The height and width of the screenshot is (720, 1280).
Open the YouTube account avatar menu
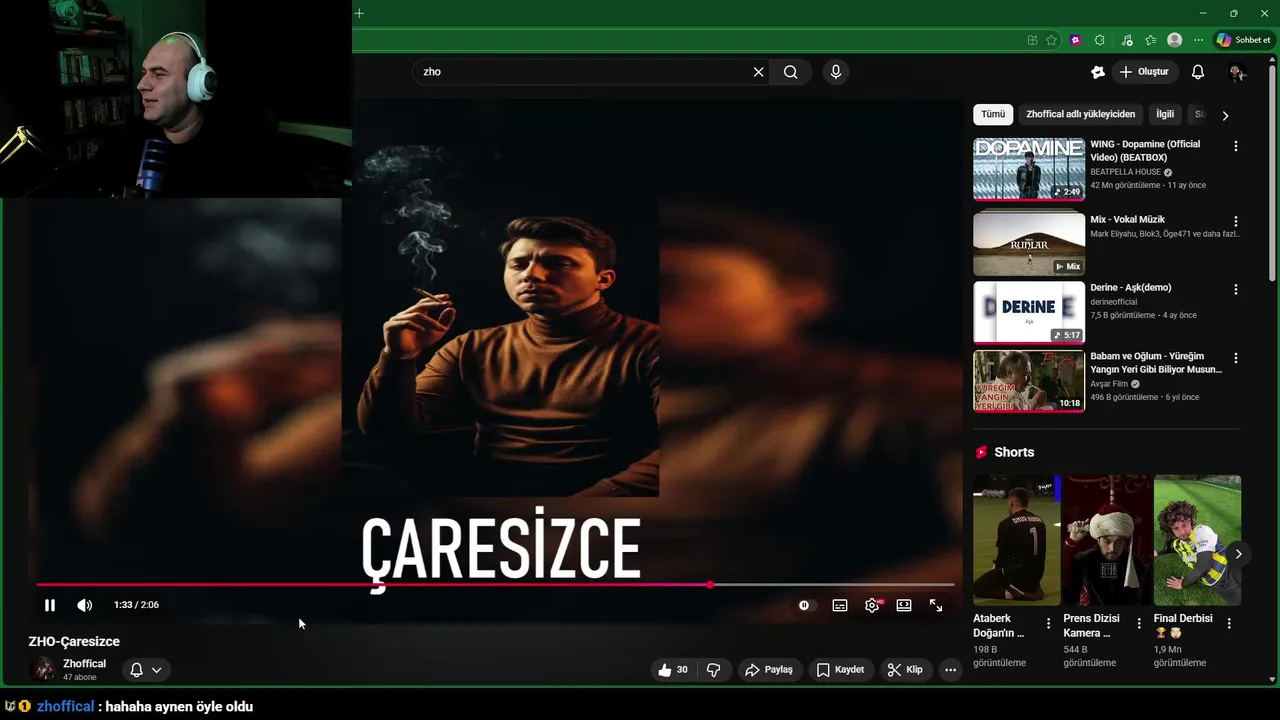[1237, 72]
